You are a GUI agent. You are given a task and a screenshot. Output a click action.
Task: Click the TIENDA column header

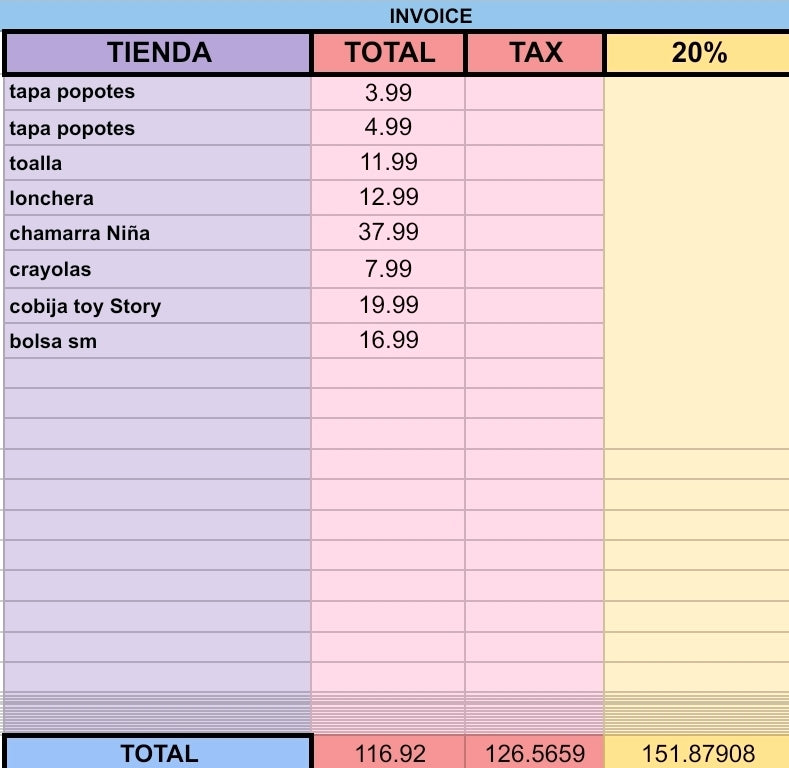[157, 52]
